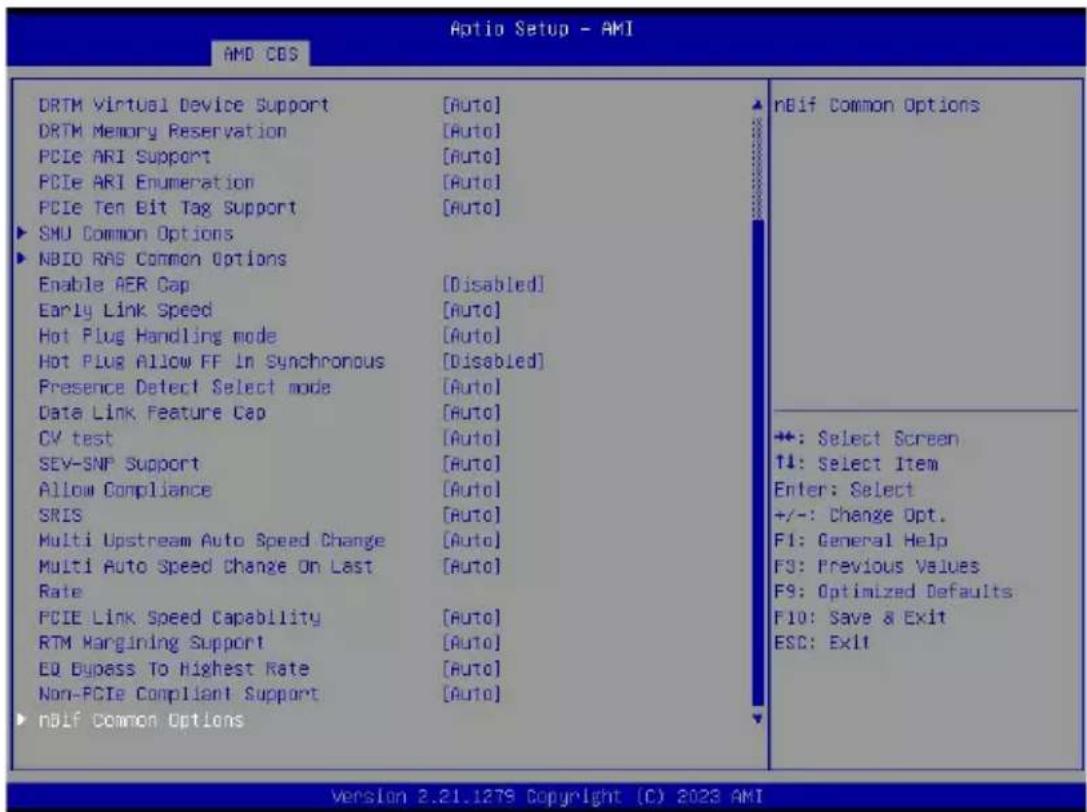Change PCIe Ten Bit Tag Support value
This screenshot has height=812, width=1087.
point(471,207)
